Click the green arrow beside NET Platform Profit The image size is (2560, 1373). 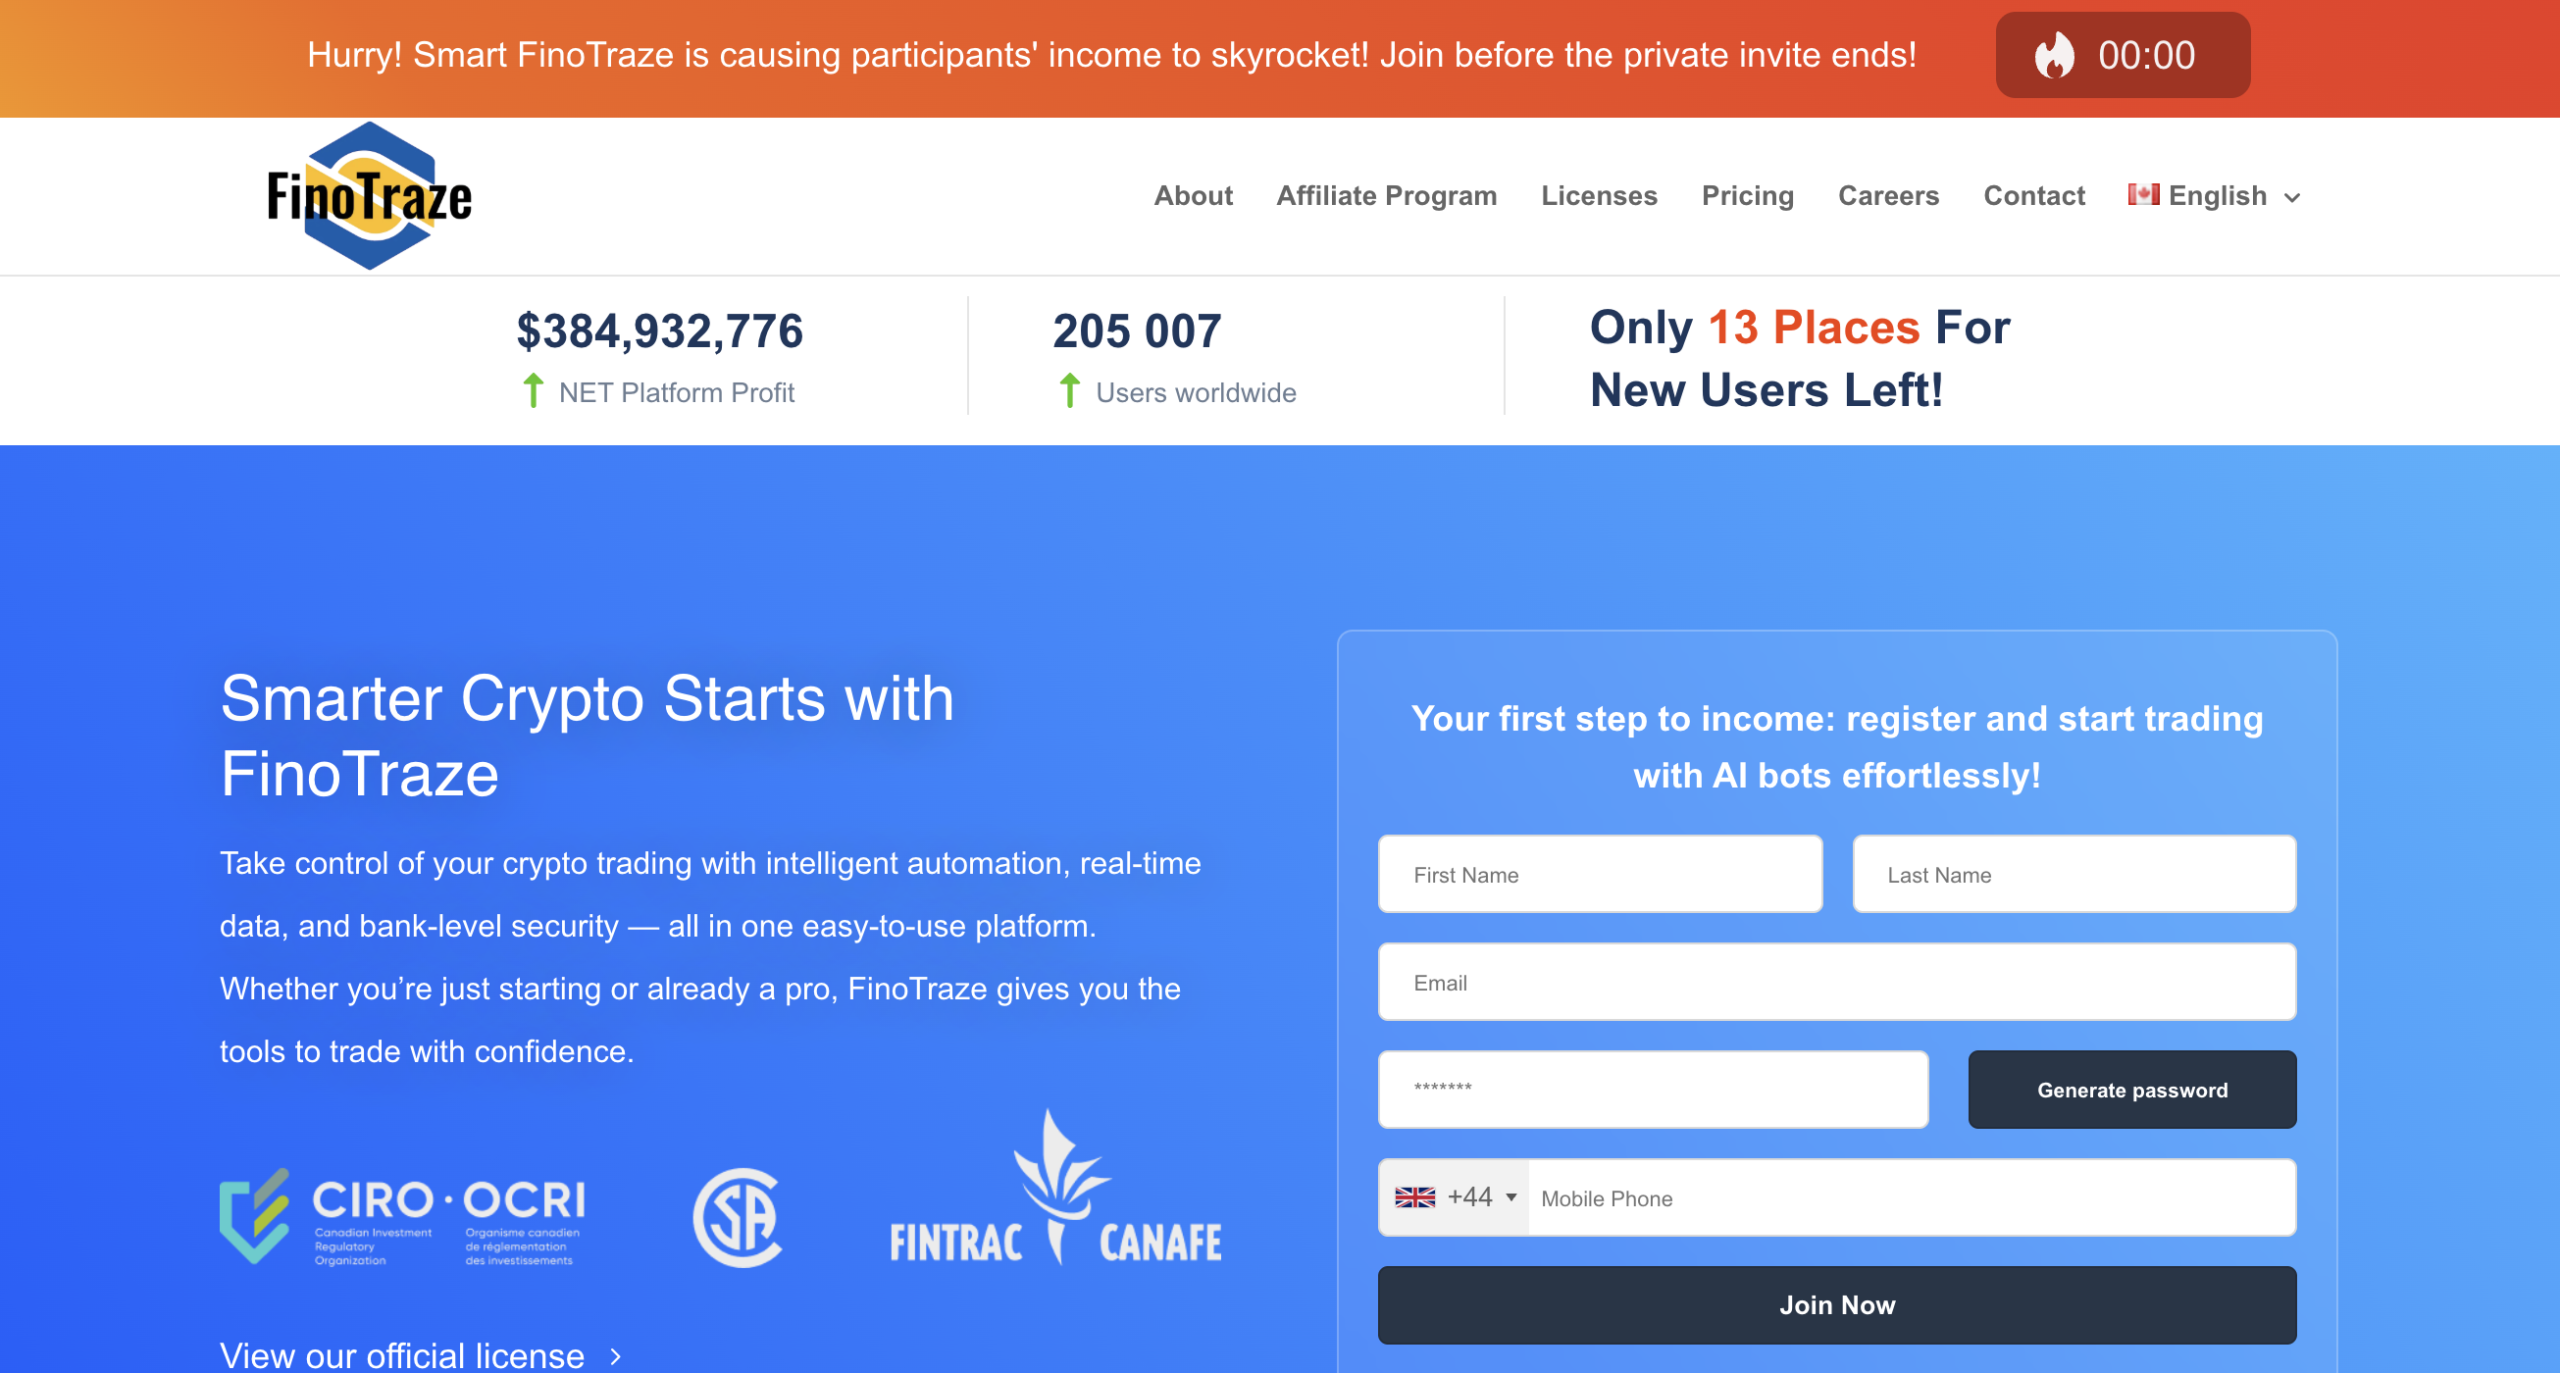[533, 392]
